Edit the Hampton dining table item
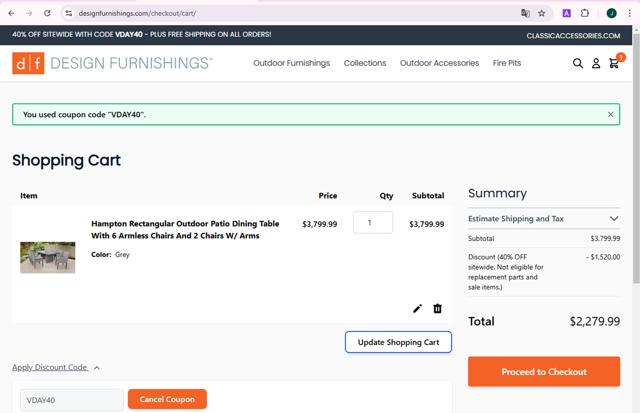 (x=417, y=309)
